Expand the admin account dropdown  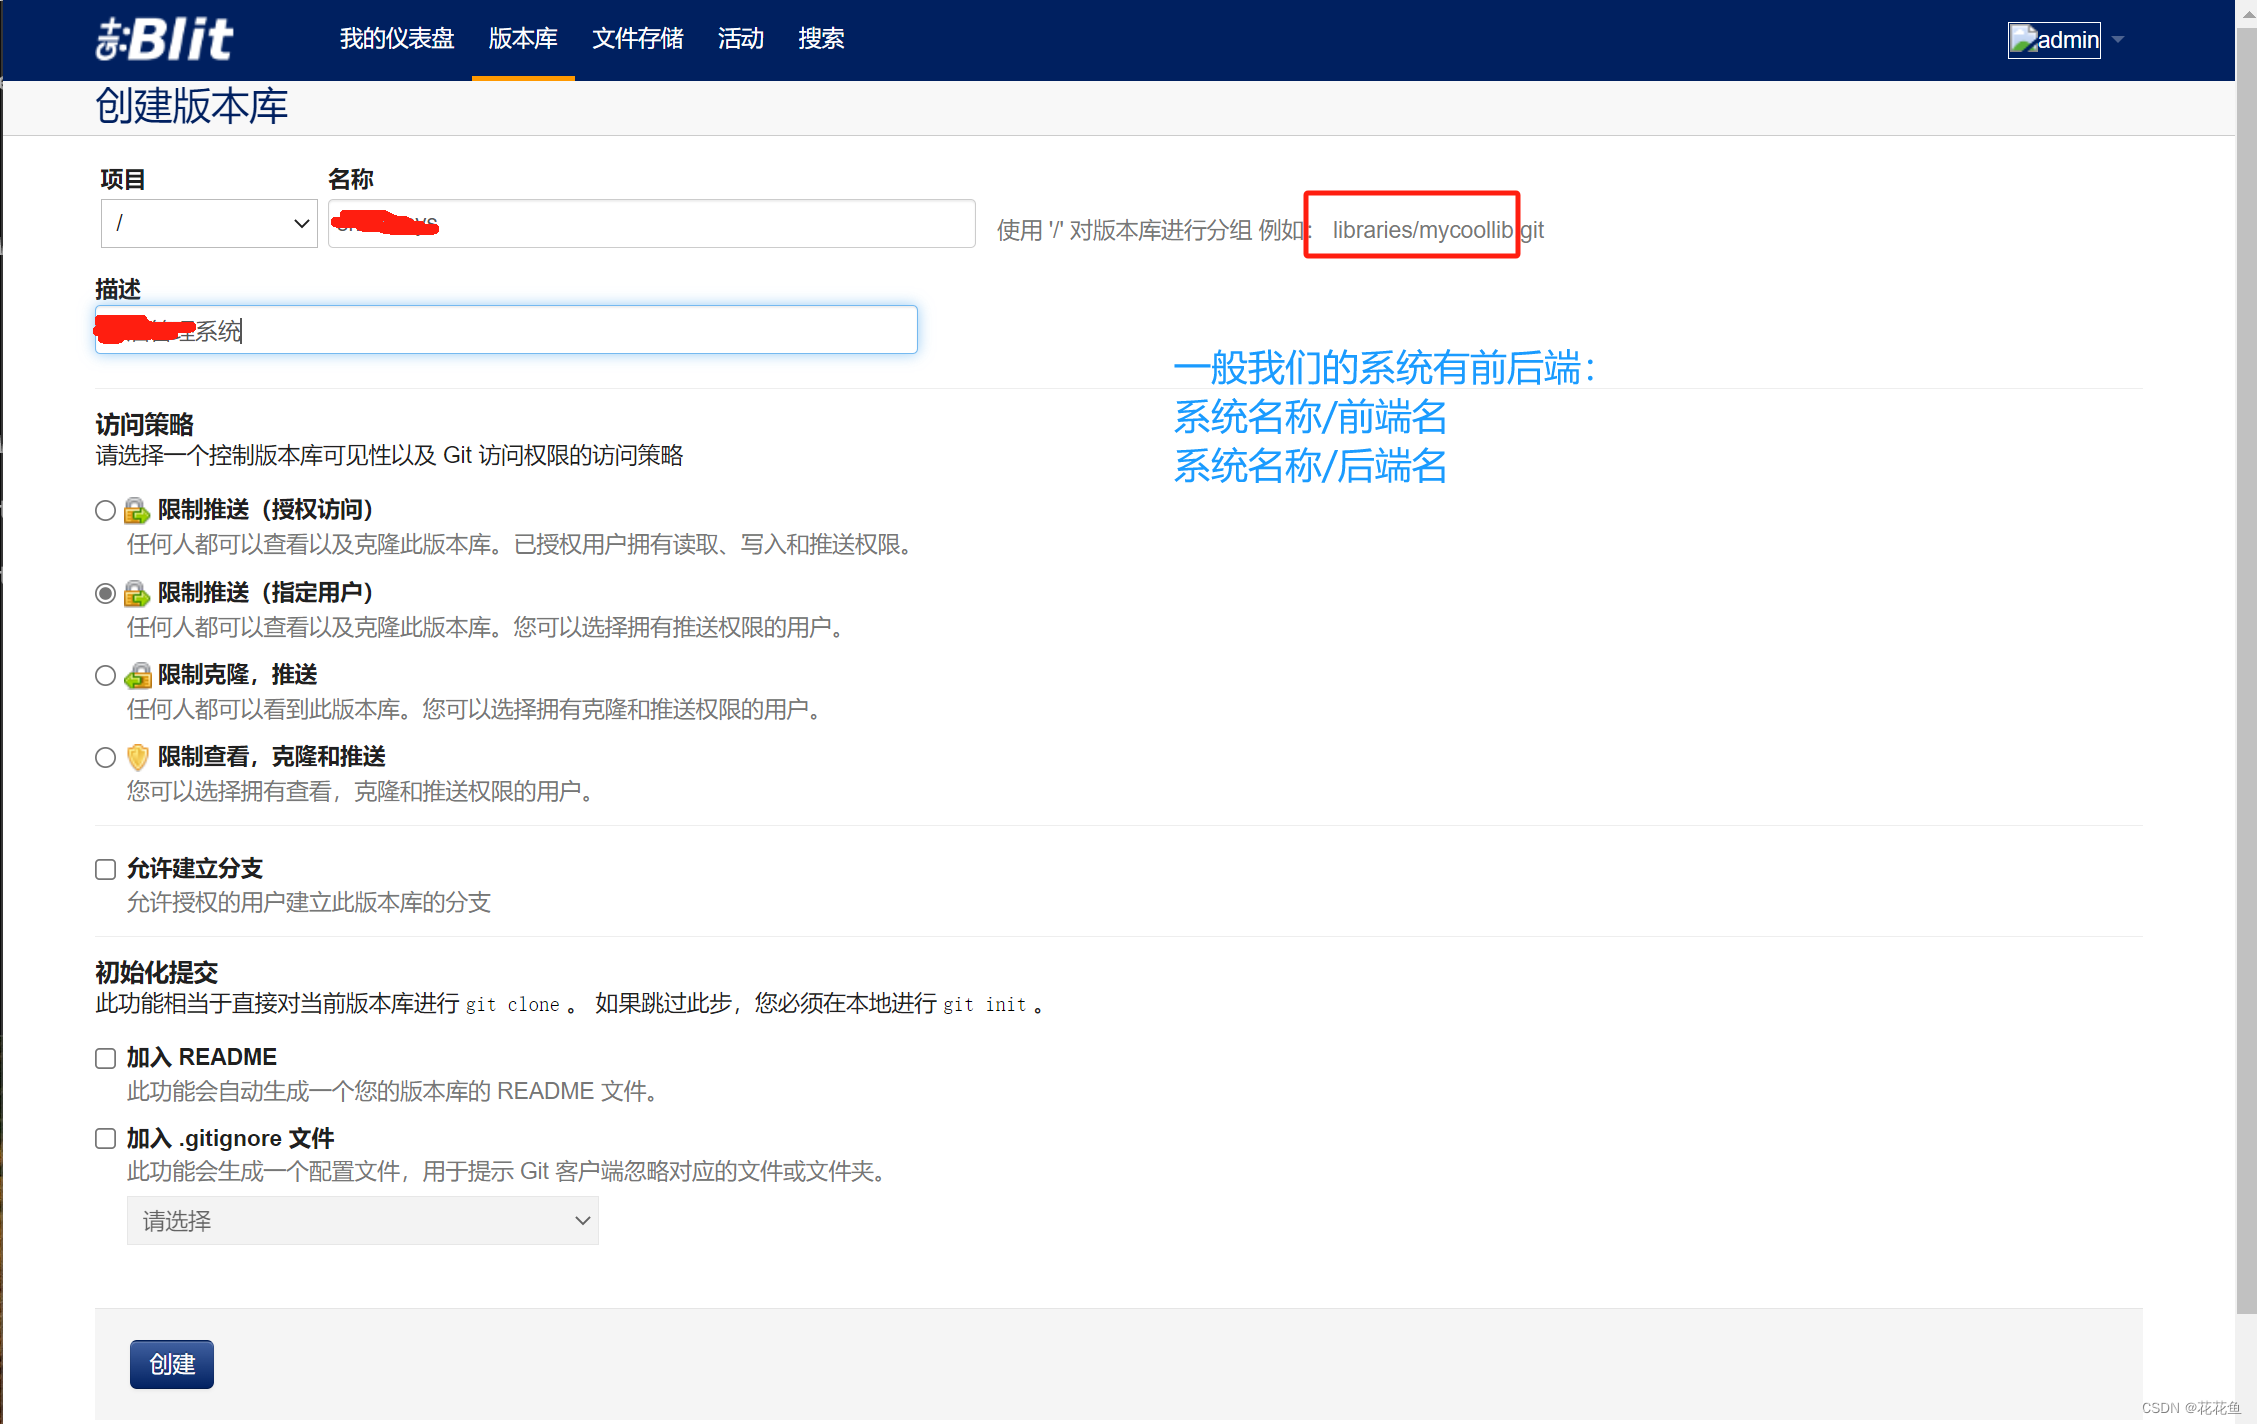[x=2118, y=40]
